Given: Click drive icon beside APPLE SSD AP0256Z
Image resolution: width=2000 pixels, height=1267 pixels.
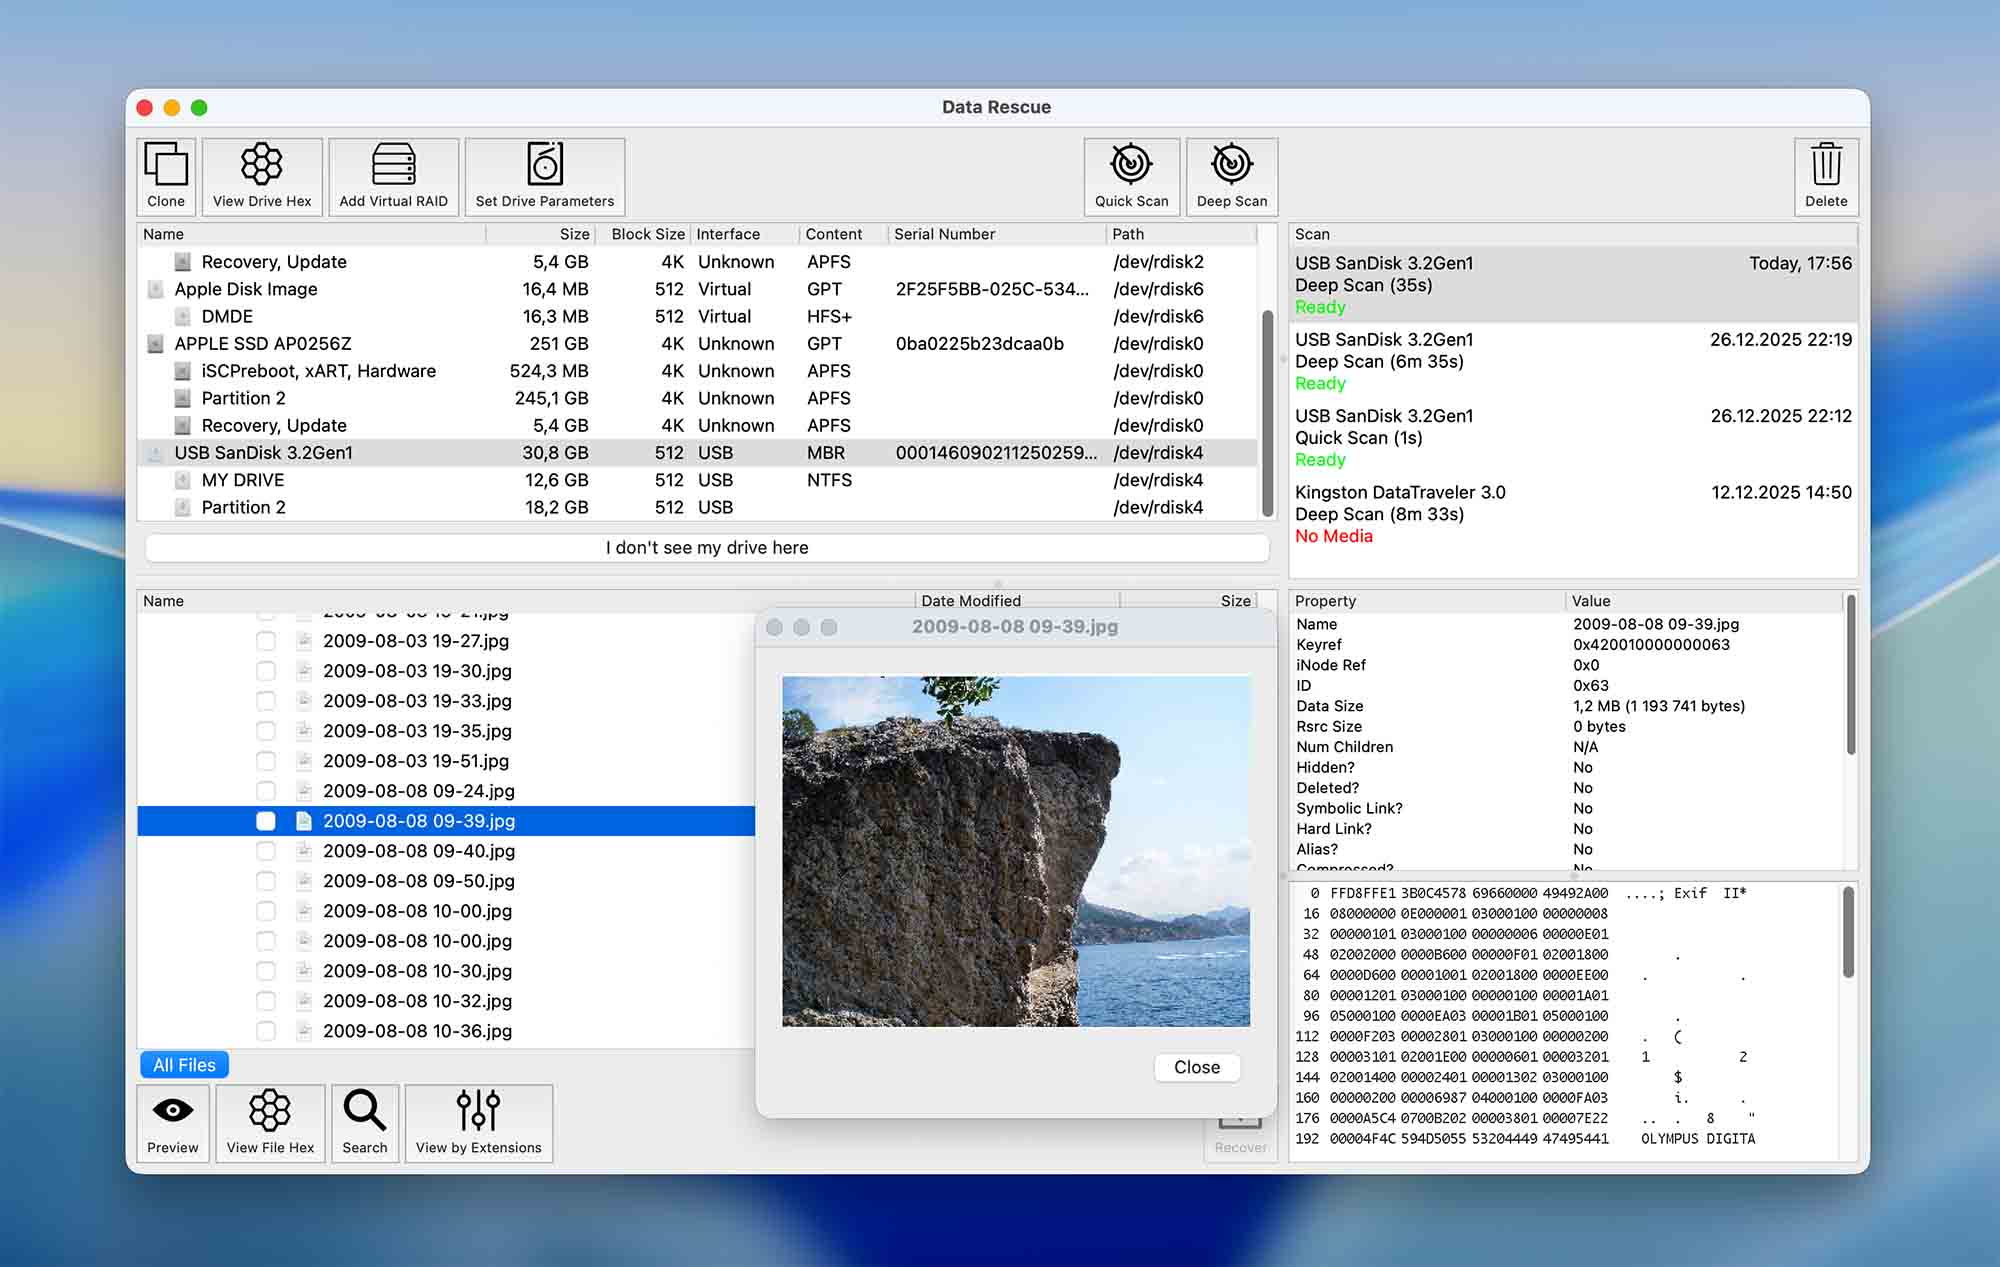Looking at the screenshot, I should [x=155, y=344].
